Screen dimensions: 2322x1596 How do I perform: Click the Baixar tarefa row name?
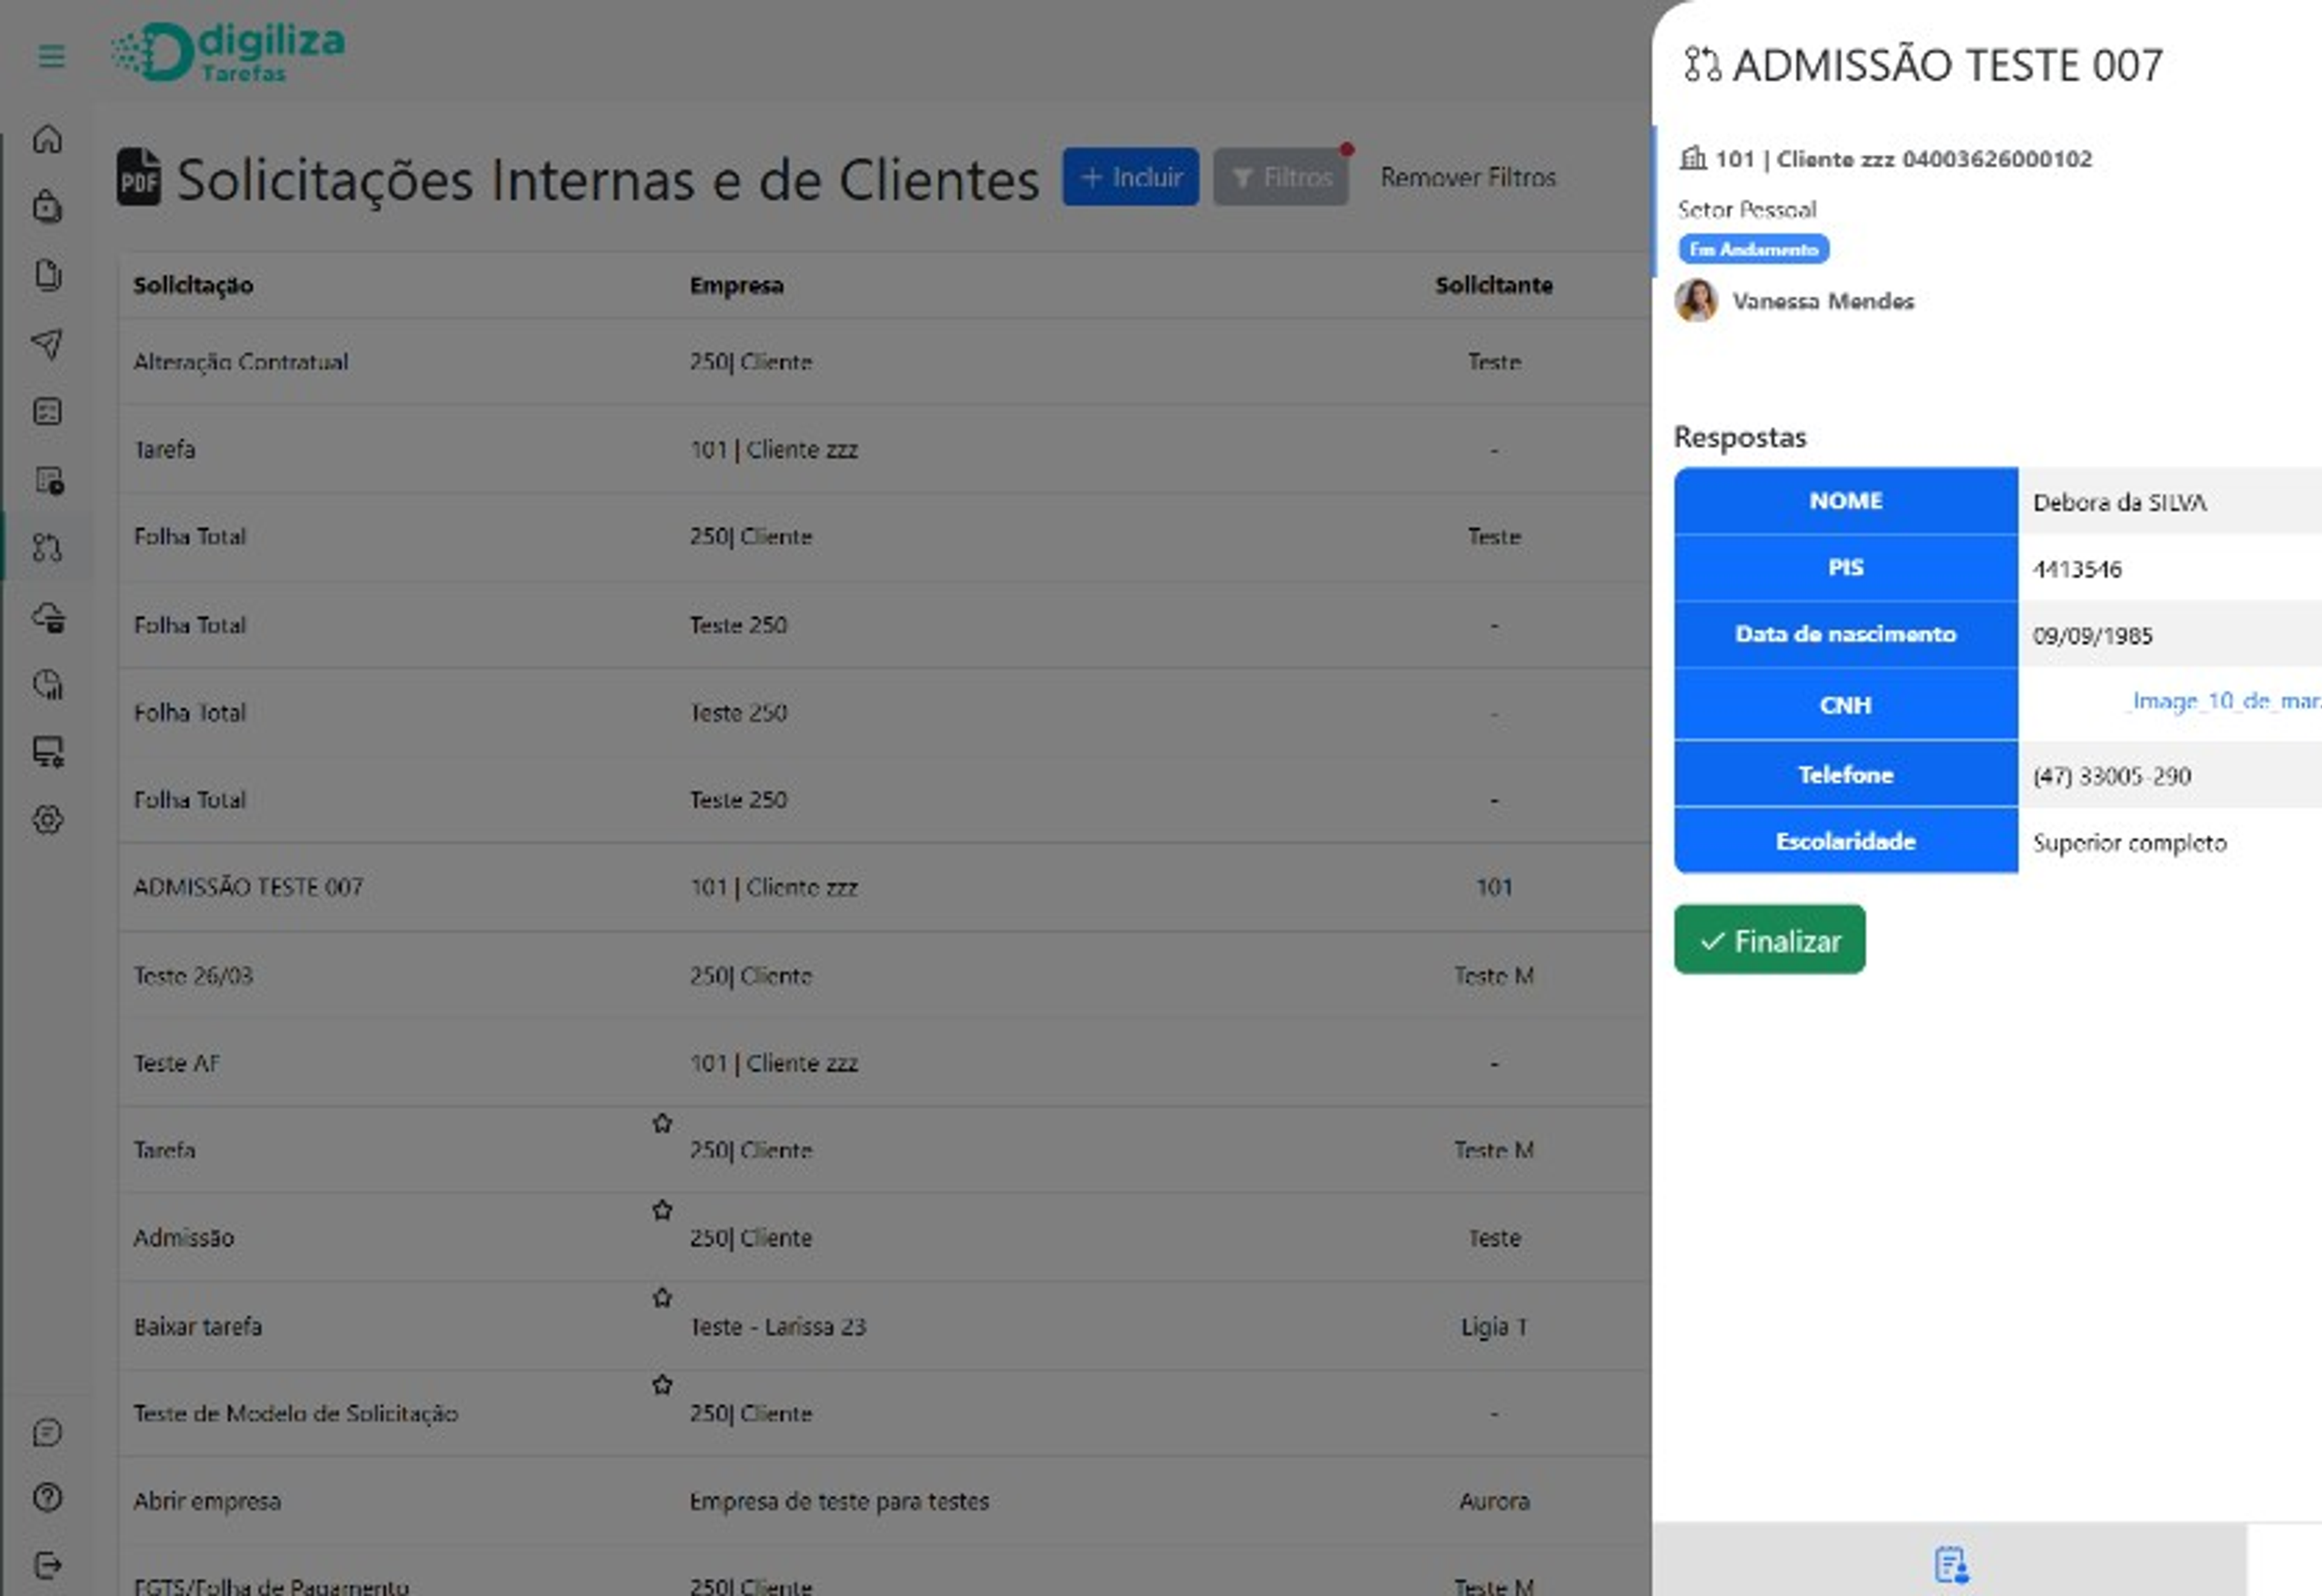click(198, 1326)
